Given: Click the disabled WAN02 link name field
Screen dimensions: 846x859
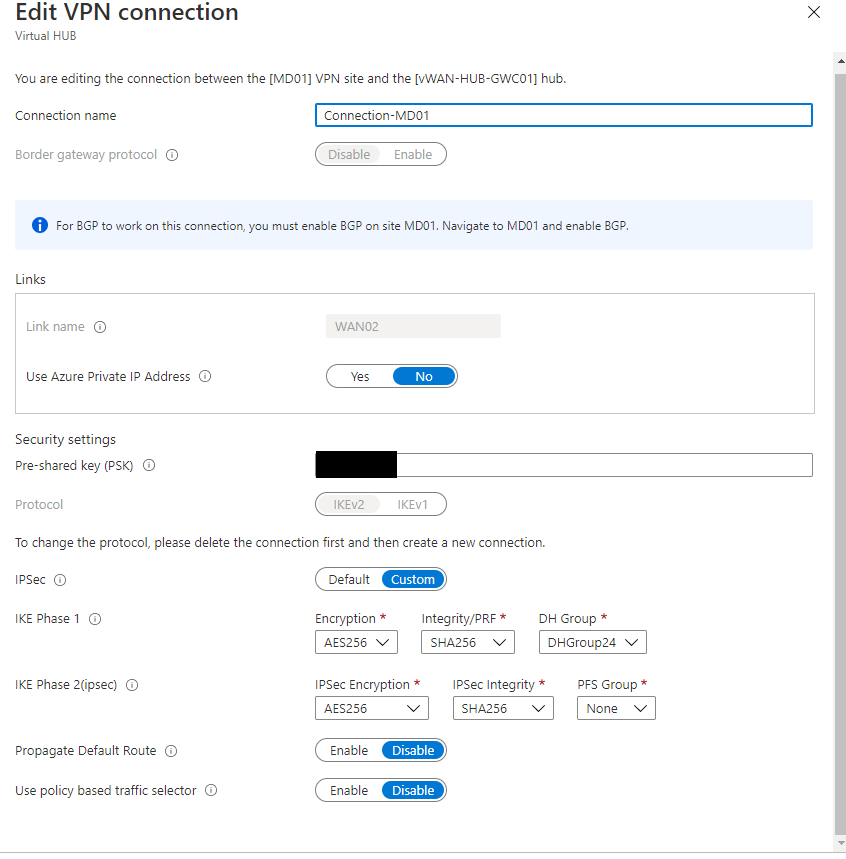Looking at the screenshot, I should click(x=413, y=326).
